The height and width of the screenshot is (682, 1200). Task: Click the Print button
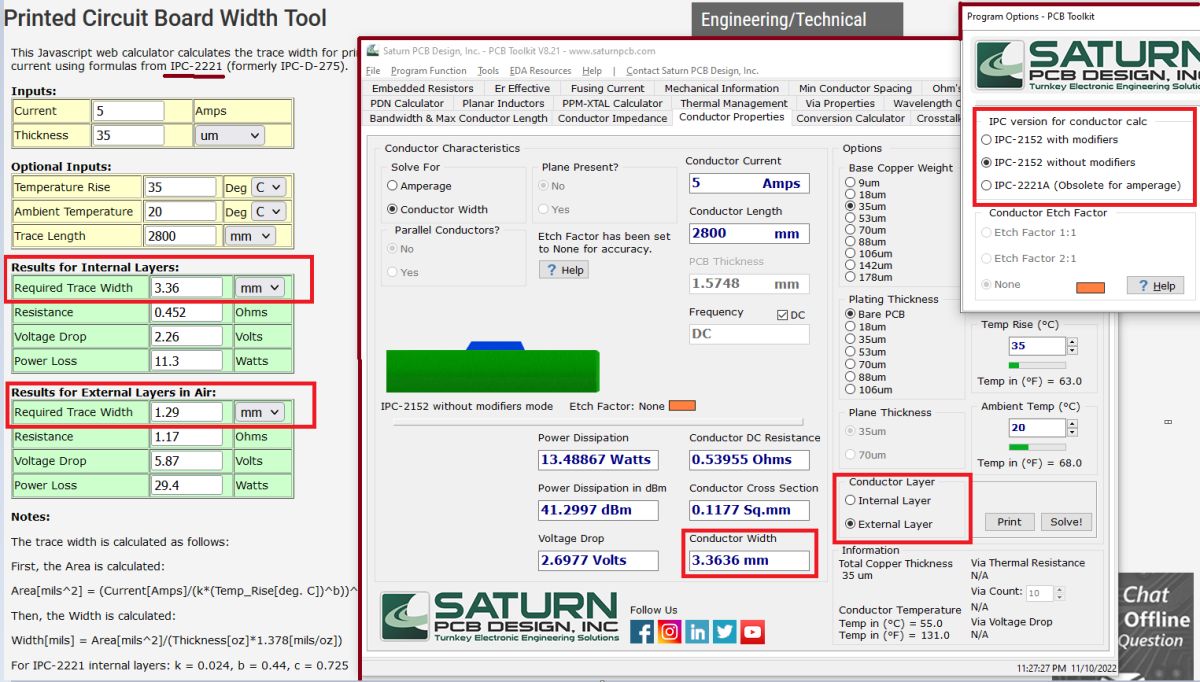[x=1010, y=521]
